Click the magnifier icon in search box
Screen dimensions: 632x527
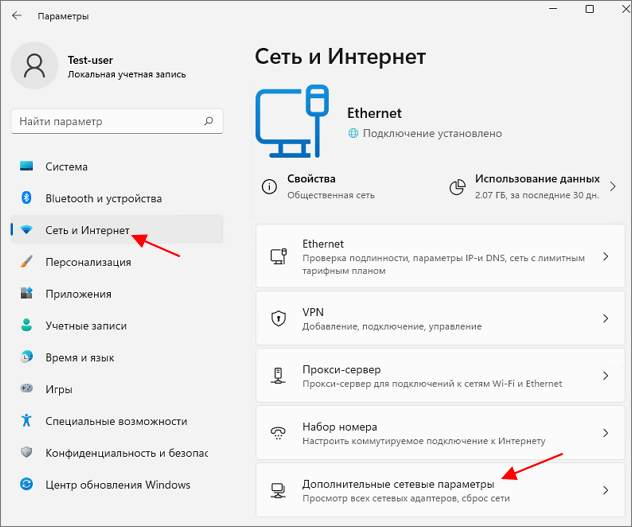209,121
